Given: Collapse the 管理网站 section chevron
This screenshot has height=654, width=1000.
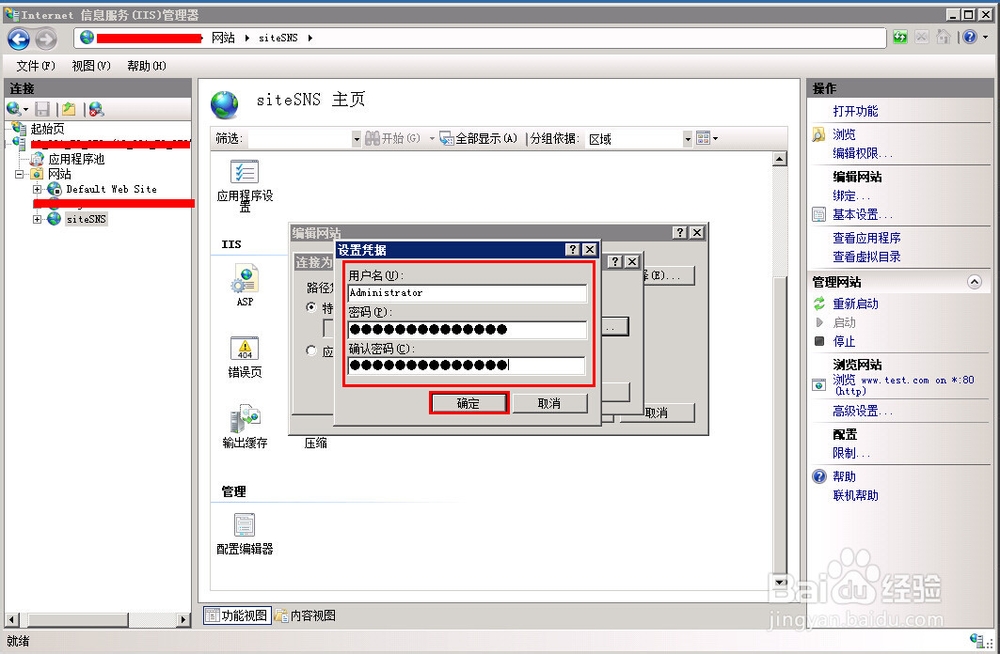Looking at the screenshot, I should click(x=975, y=282).
